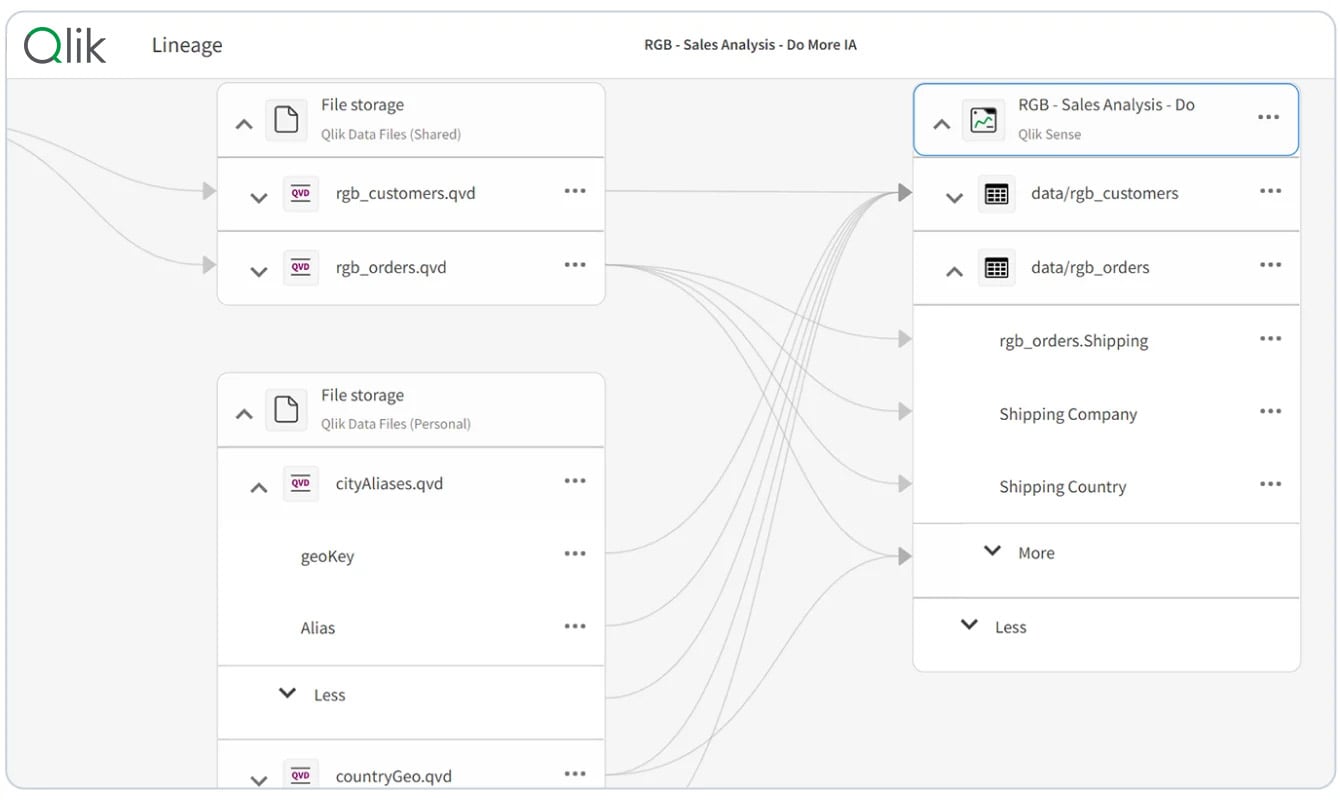Click the data/rgb_customers table icon
1340x800 pixels.
pyautogui.click(x=996, y=194)
